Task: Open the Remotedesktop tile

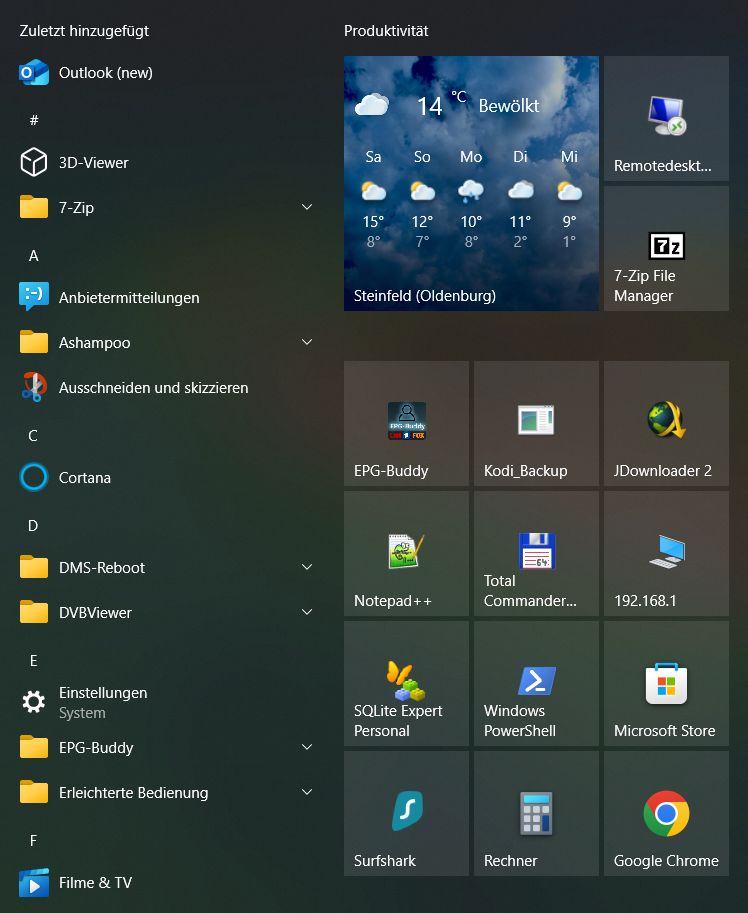Action: (x=667, y=119)
